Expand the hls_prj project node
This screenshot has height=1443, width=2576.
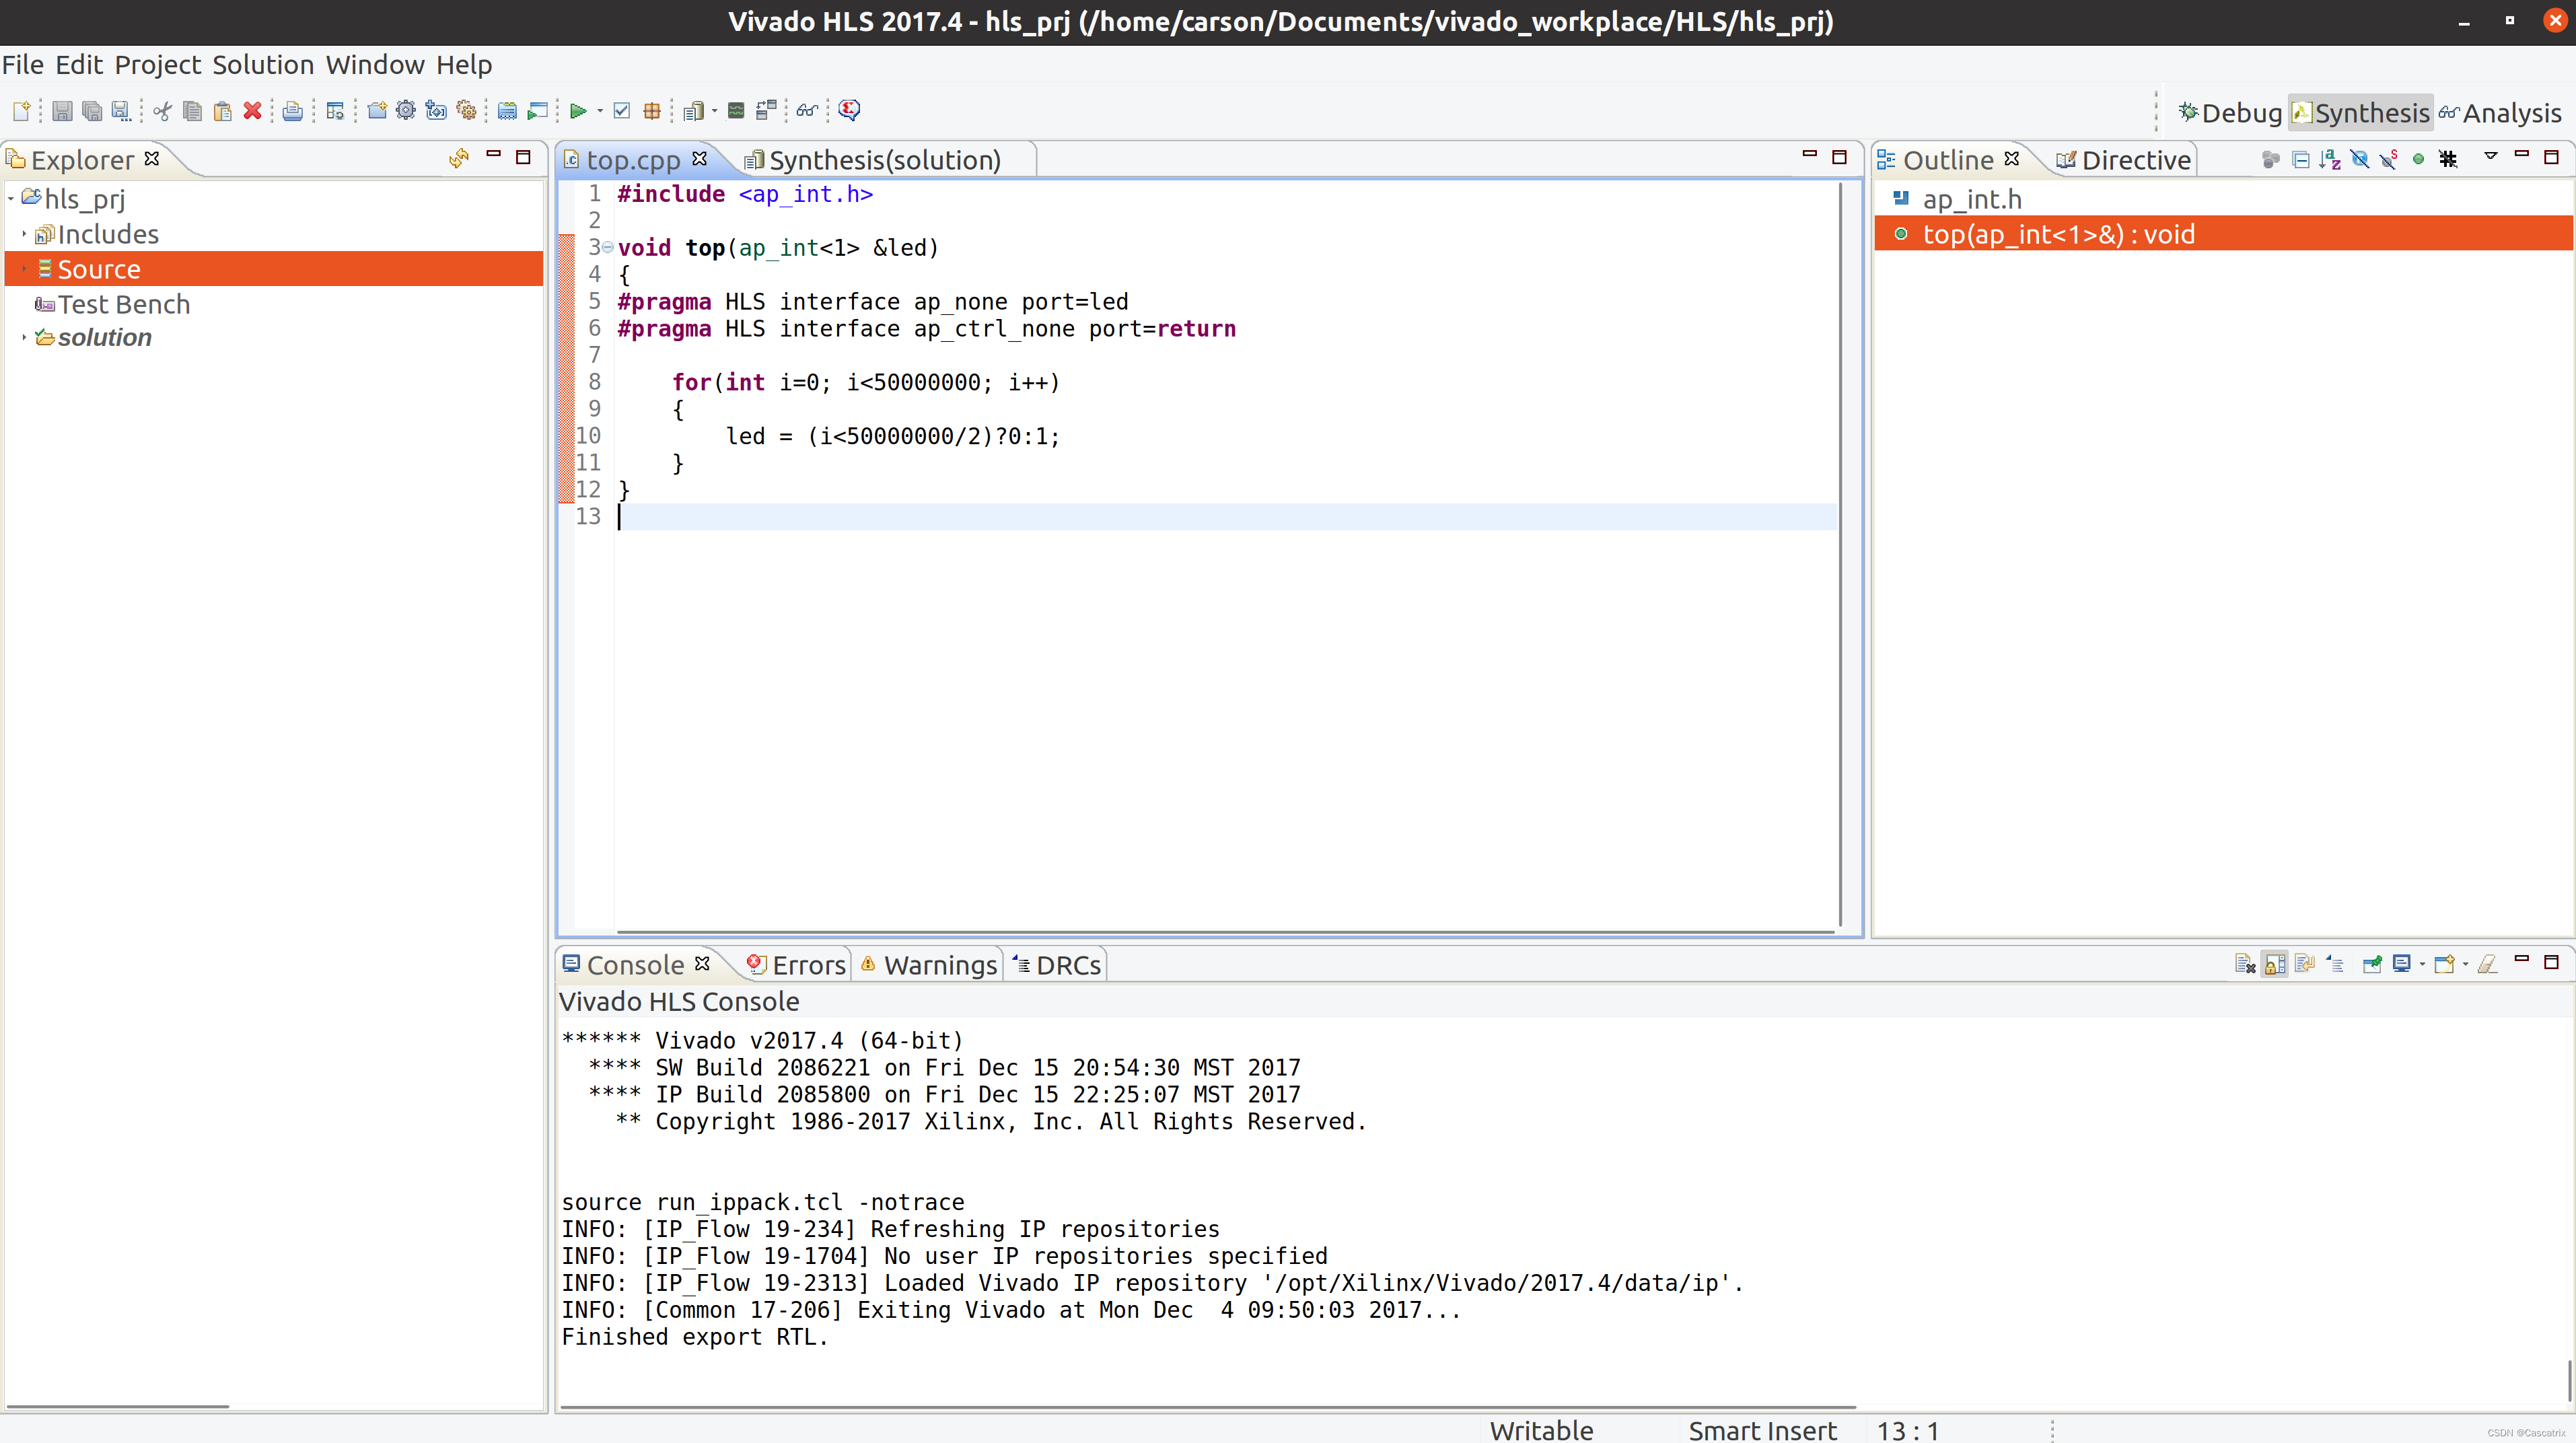click(11, 199)
